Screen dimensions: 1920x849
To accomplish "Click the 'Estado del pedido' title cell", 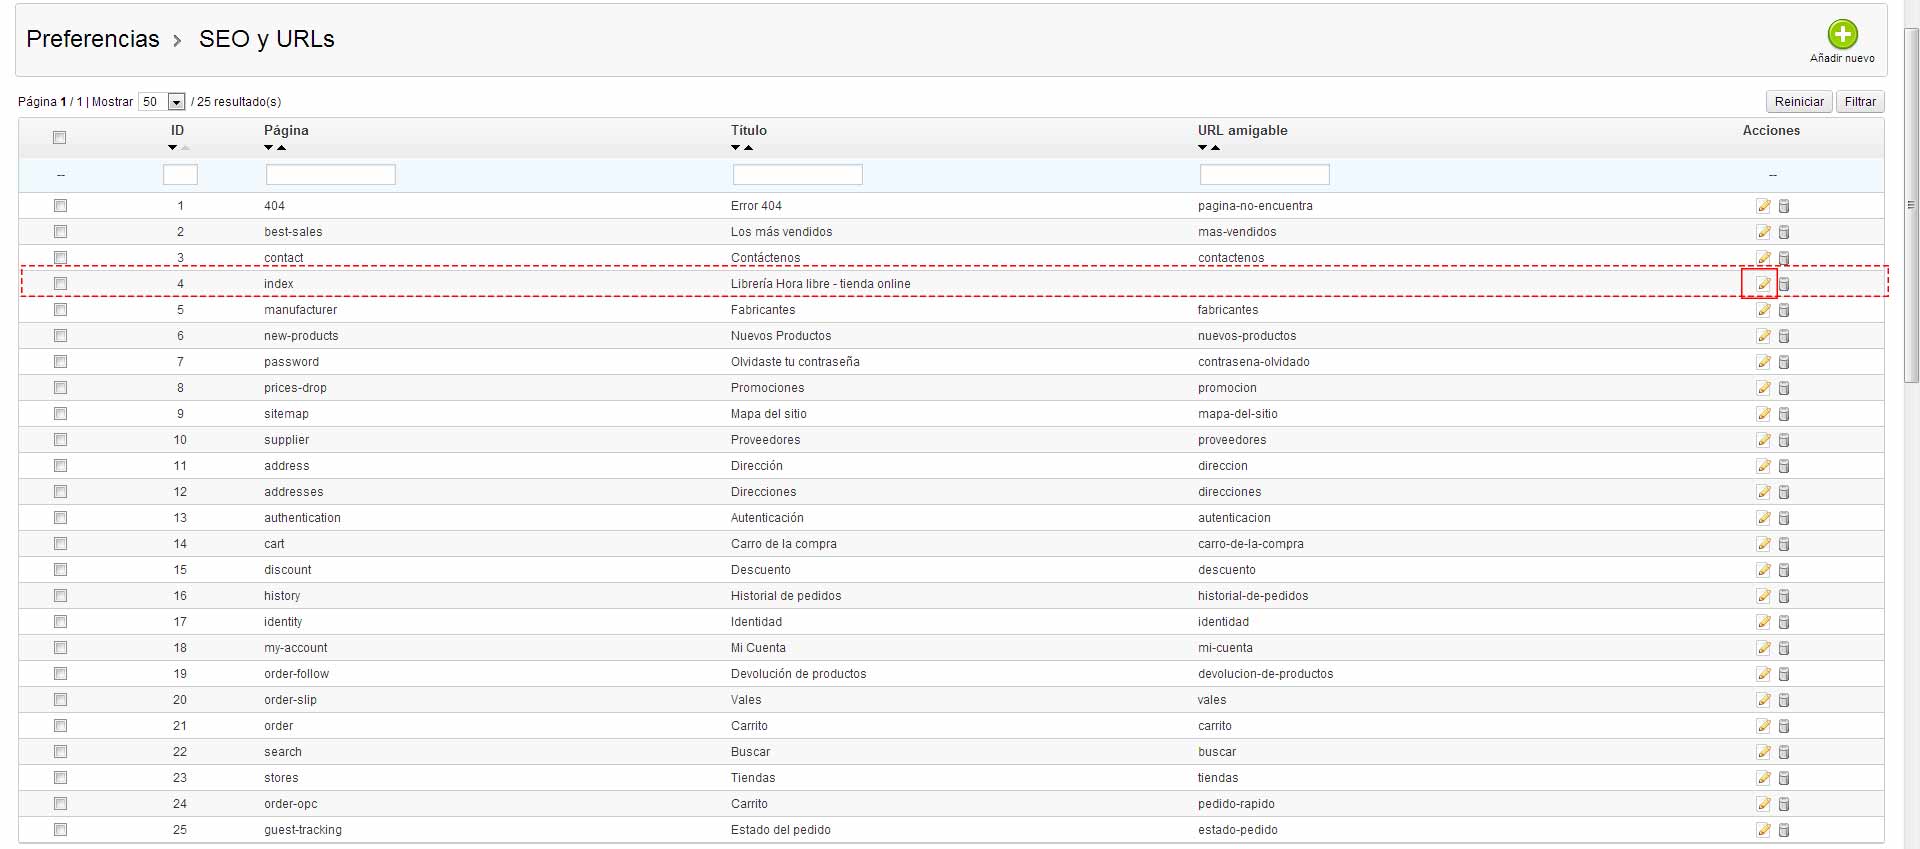I will 781,830.
